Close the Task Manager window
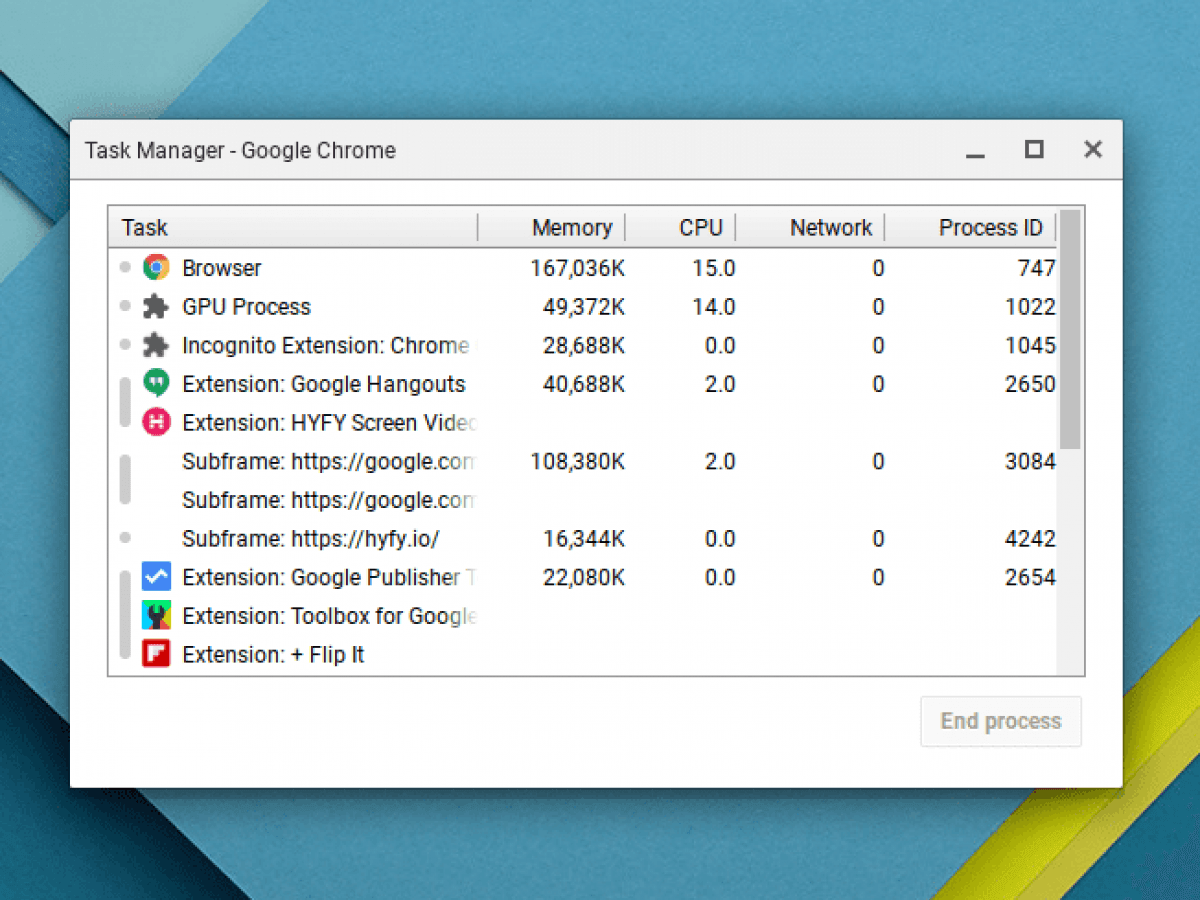 [1093, 150]
